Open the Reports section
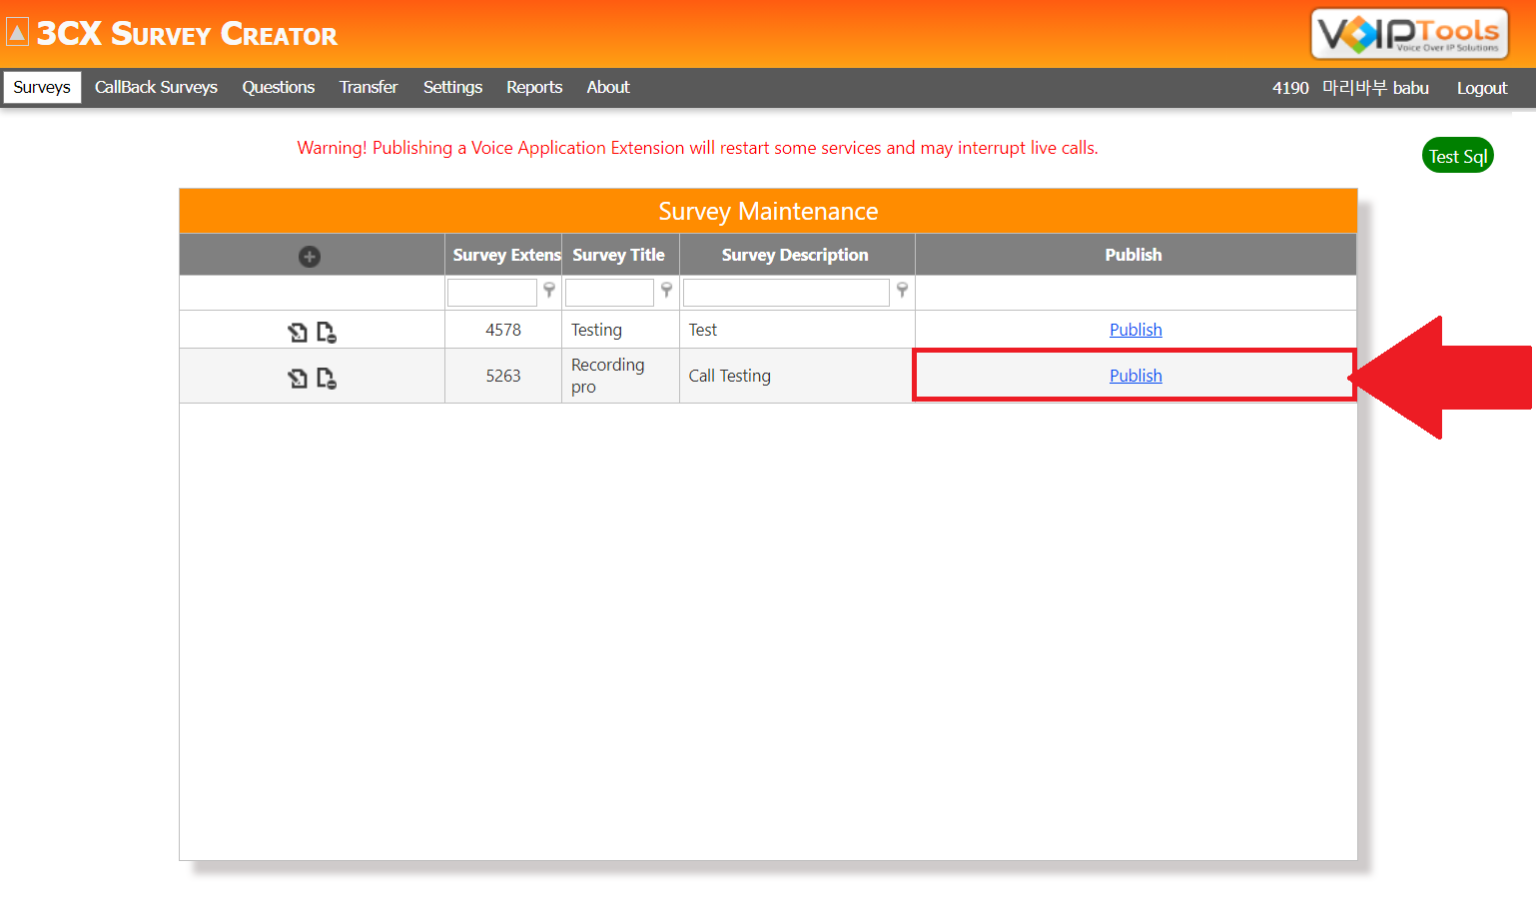This screenshot has width=1536, height=907. [x=534, y=87]
